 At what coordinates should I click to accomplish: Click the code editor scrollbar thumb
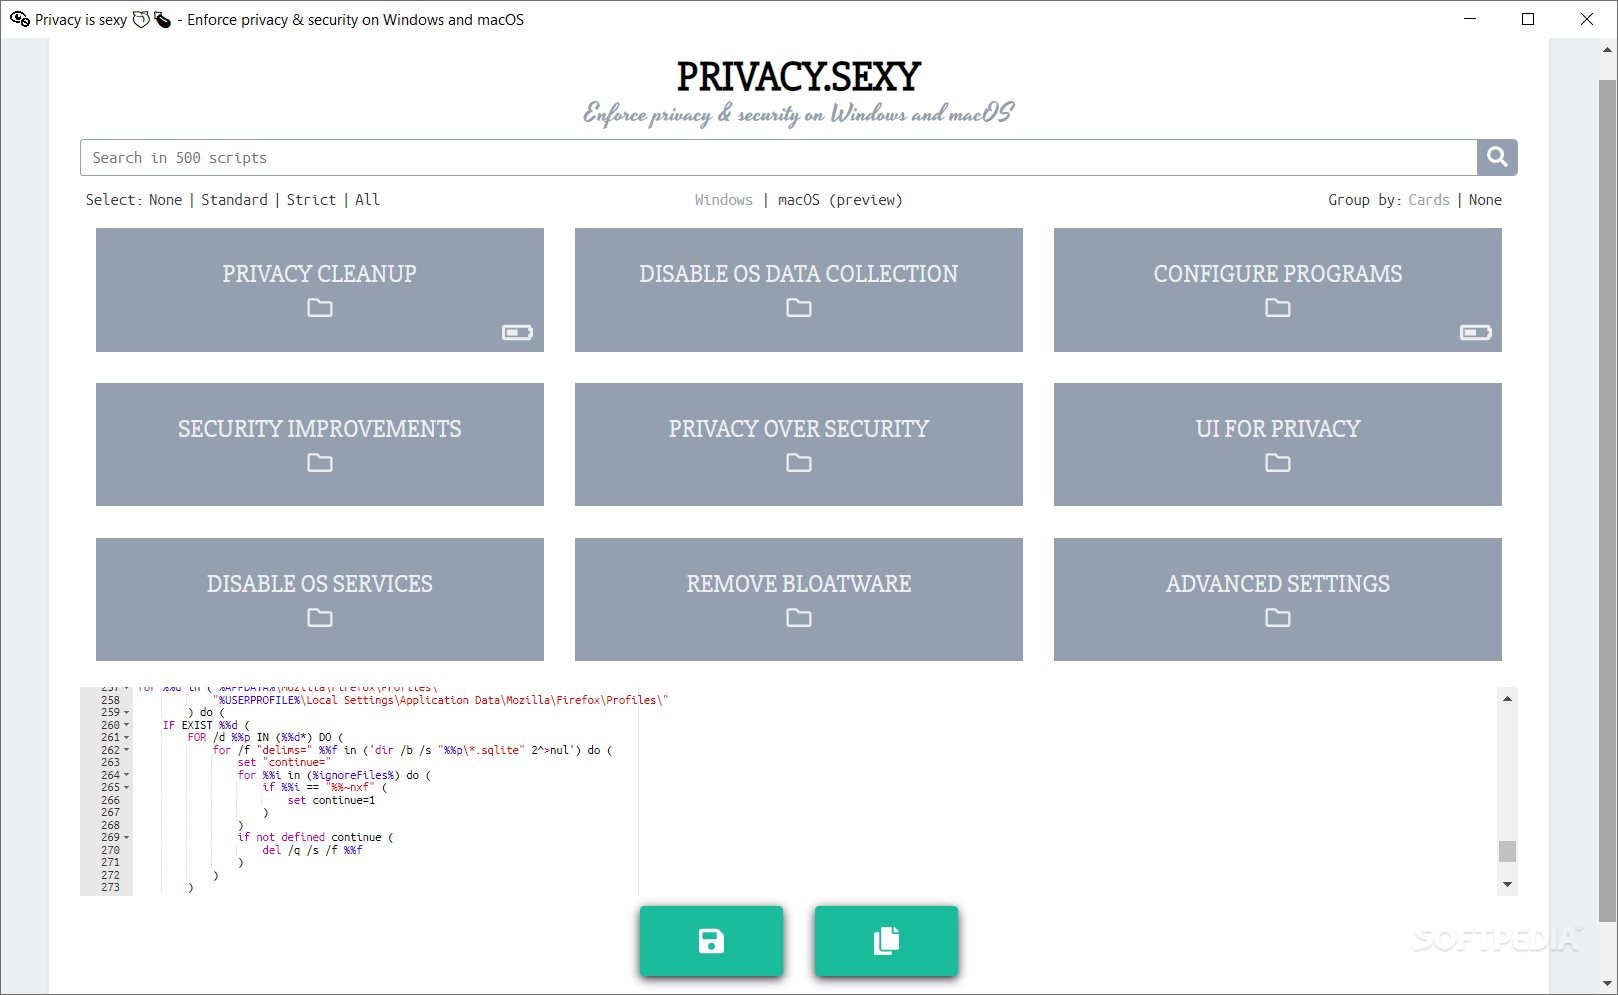click(1507, 851)
